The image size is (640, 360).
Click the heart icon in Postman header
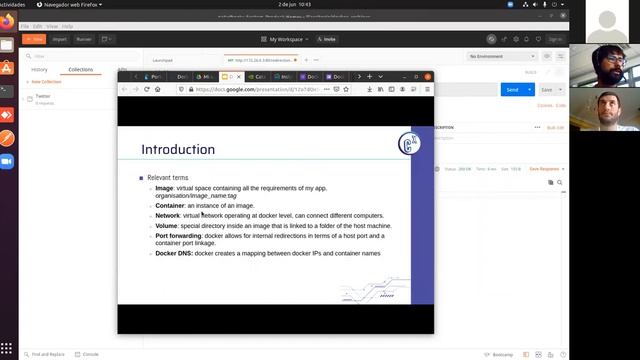tap(538, 39)
